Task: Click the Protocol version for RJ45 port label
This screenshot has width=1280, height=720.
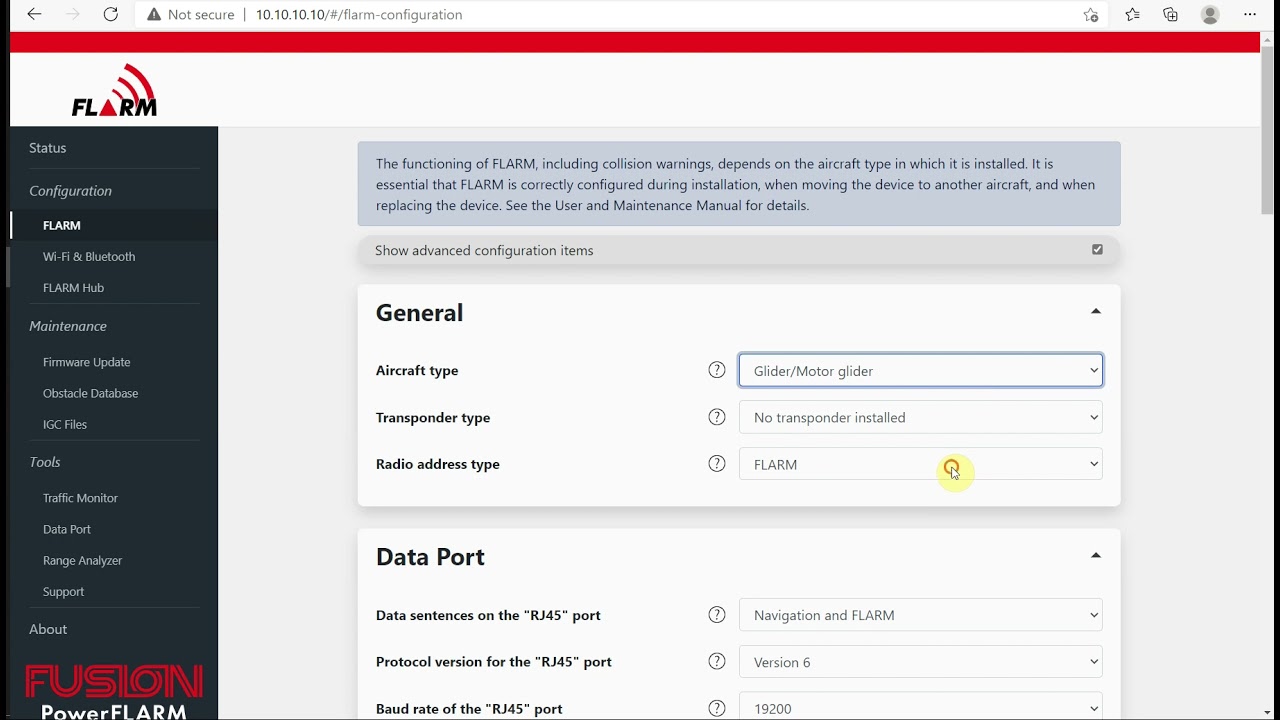Action: [494, 661]
